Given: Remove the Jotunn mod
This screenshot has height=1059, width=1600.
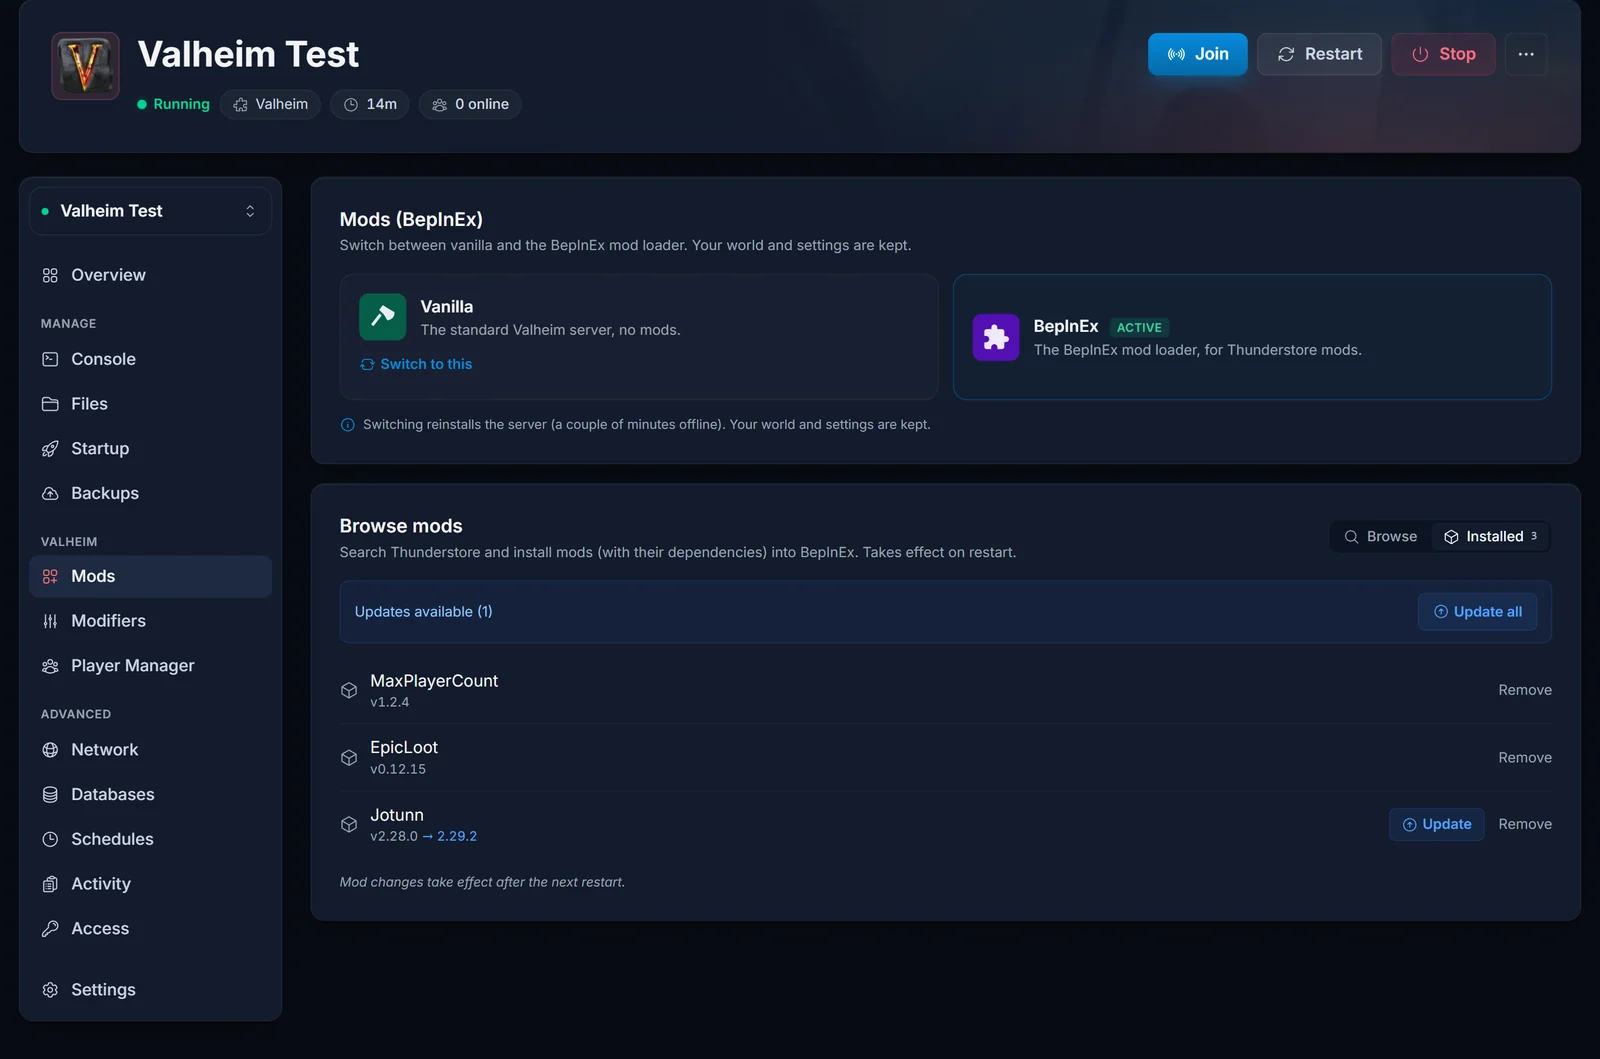Looking at the screenshot, I should tap(1525, 824).
